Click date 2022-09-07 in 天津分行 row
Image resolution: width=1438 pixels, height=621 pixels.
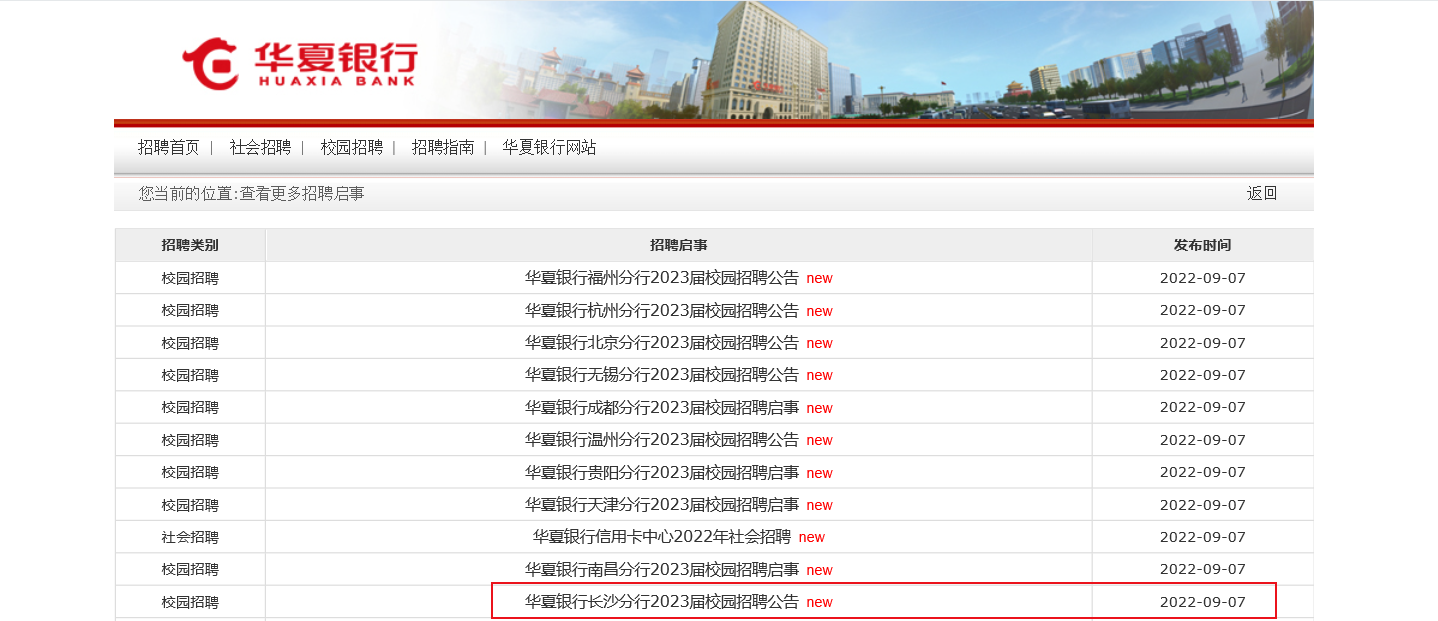click(1203, 504)
